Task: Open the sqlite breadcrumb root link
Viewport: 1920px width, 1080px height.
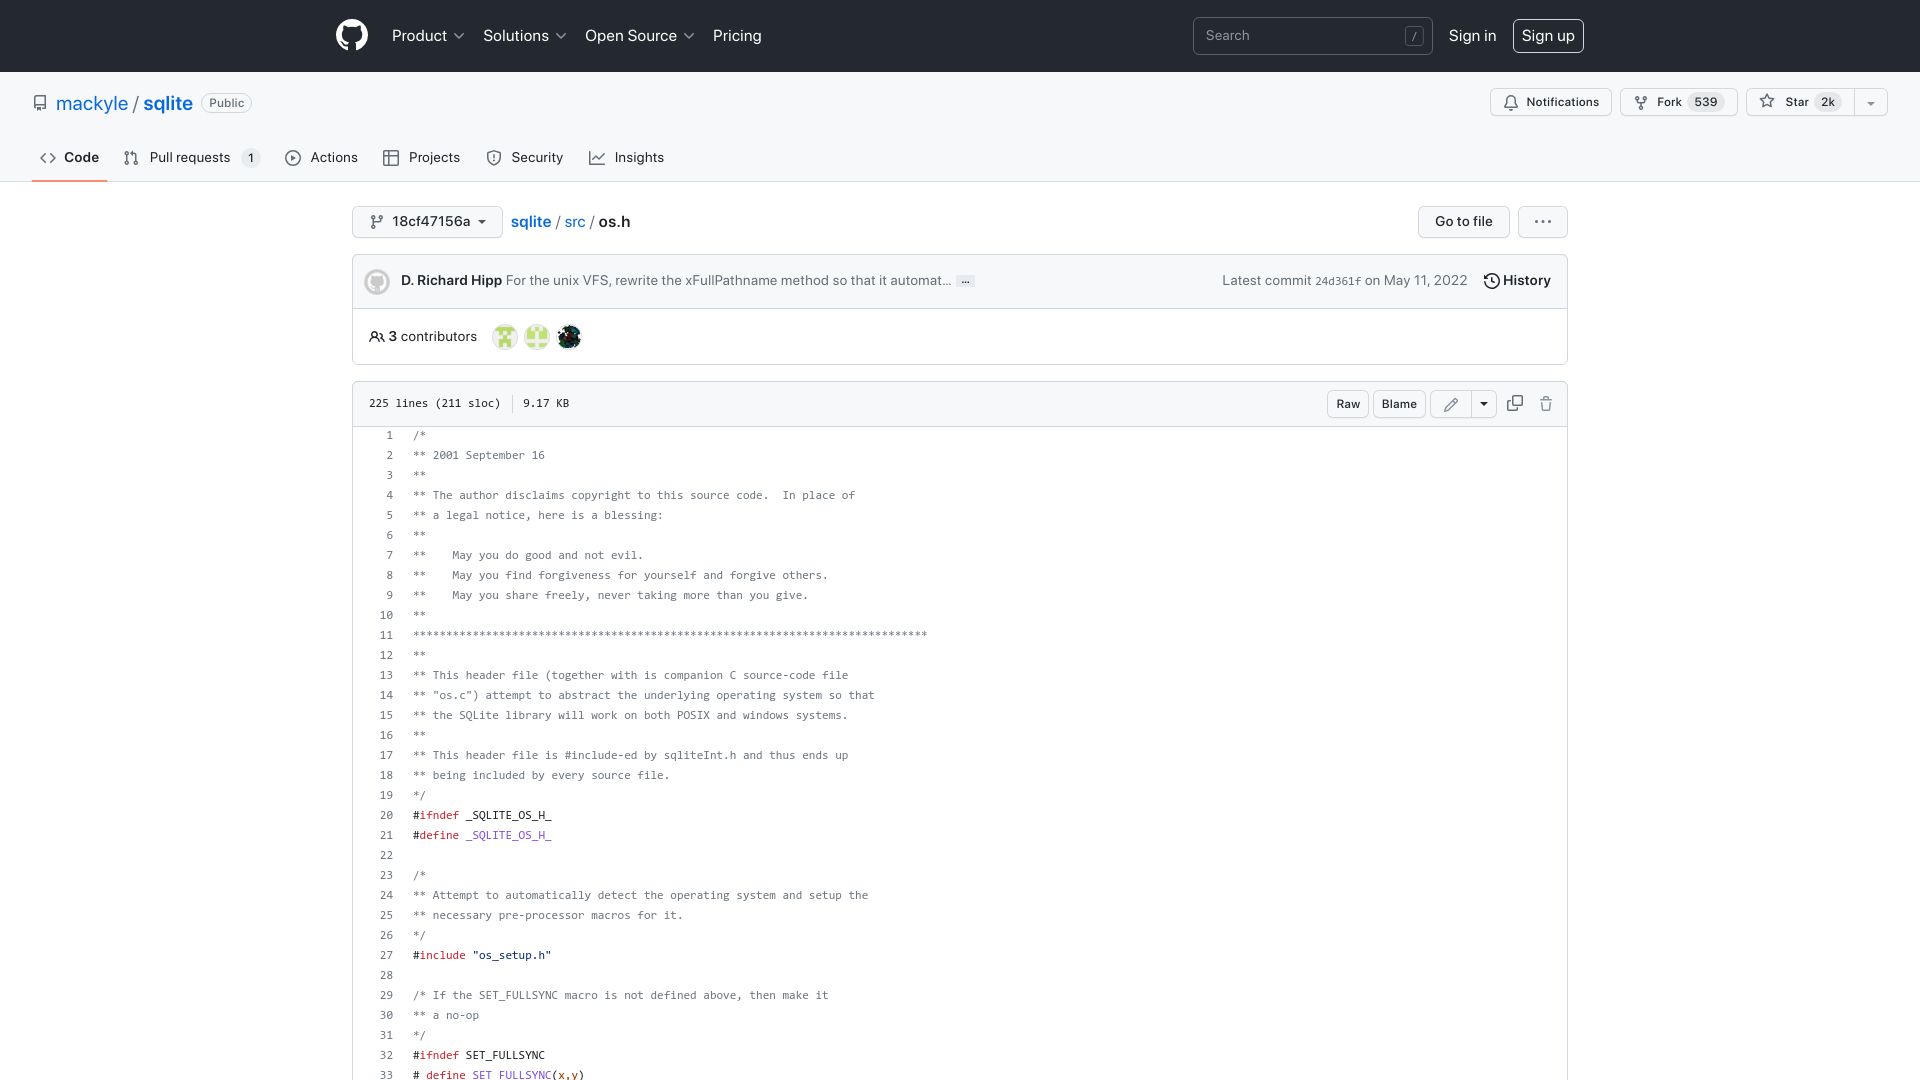Action: tap(531, 222)
